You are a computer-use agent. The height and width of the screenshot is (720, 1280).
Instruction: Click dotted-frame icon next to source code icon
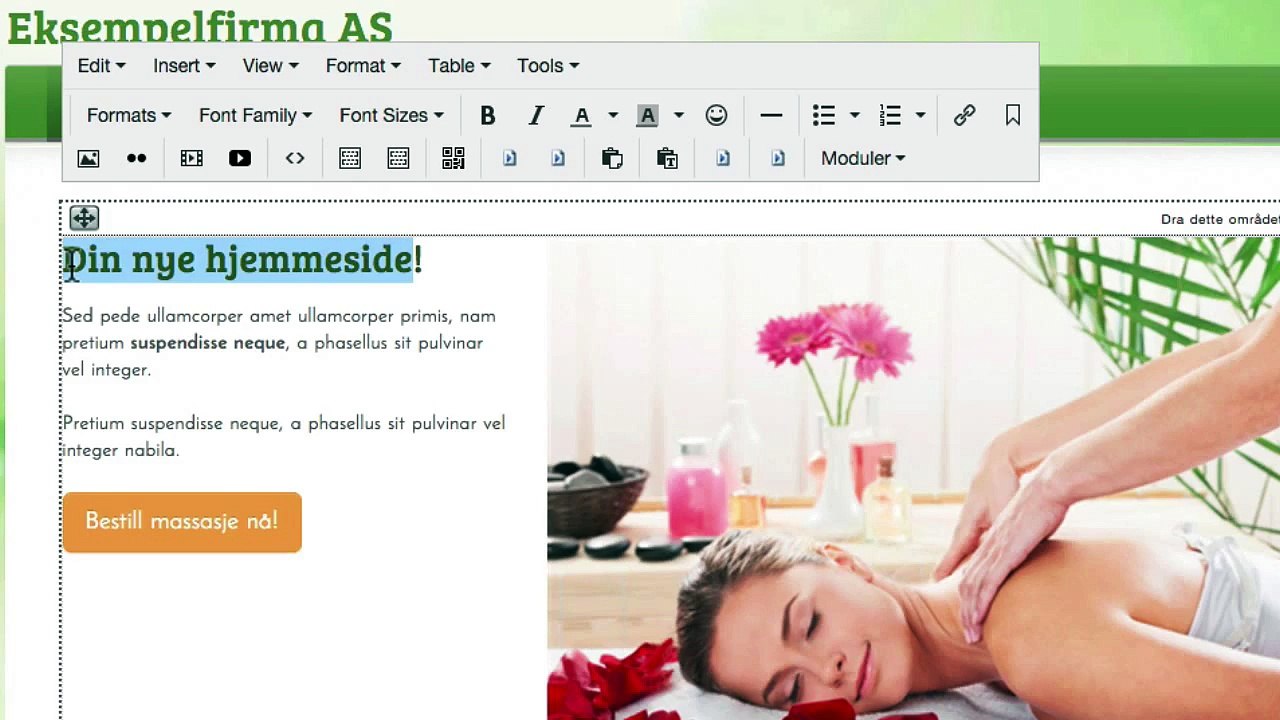pyautogui.click(x=350, y=158)
